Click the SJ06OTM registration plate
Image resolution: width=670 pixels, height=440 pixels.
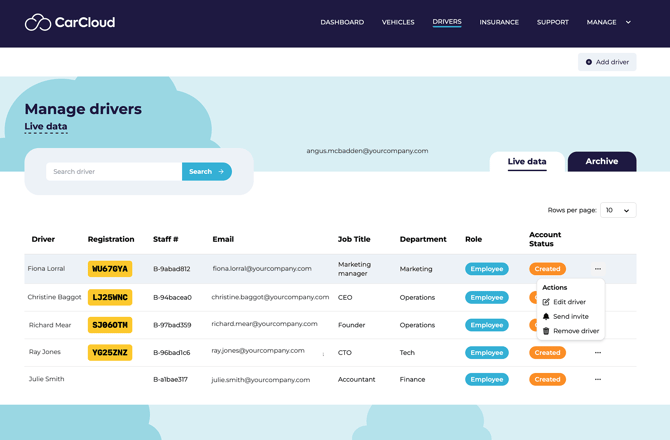click(110, 325)
